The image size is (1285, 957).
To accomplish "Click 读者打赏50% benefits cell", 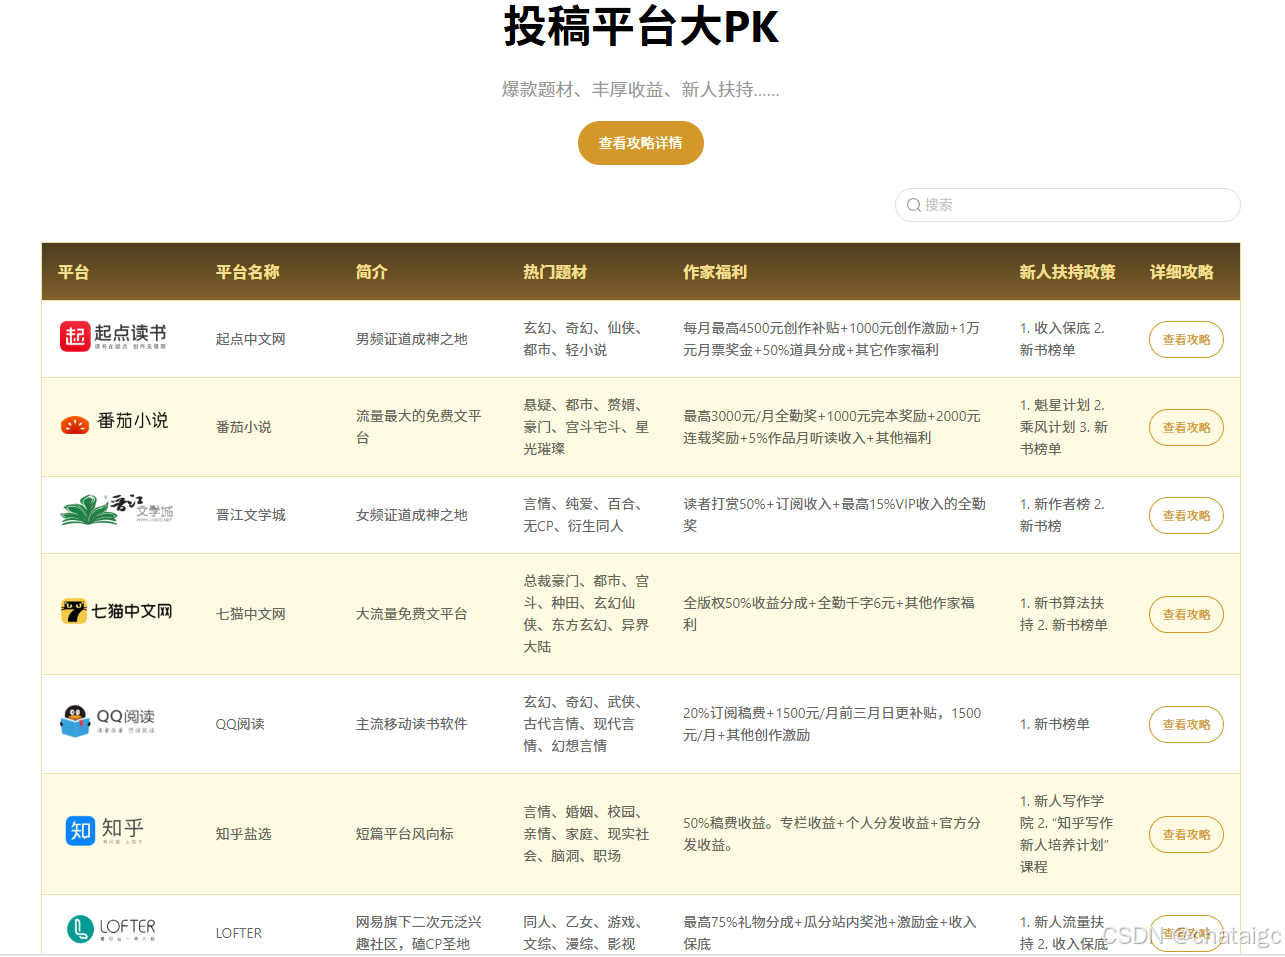I will (835, 515).
